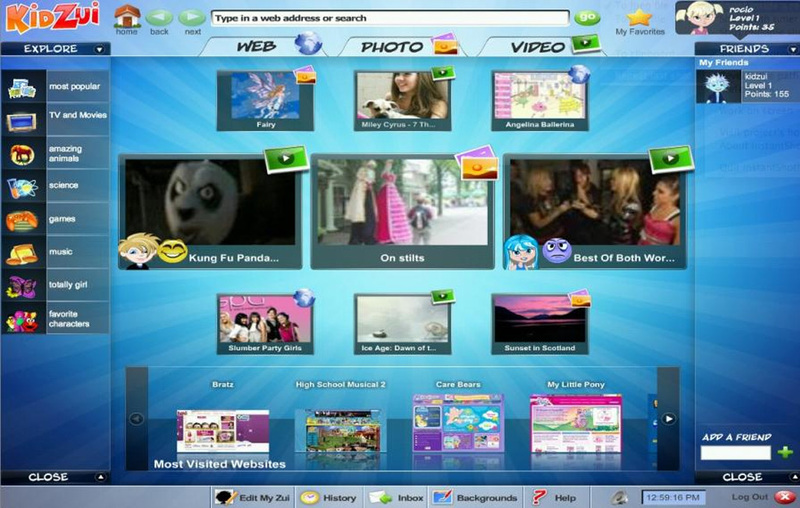Select the 'My Friends' heading
Screen dimensions: 800x508
click(723, 62)
